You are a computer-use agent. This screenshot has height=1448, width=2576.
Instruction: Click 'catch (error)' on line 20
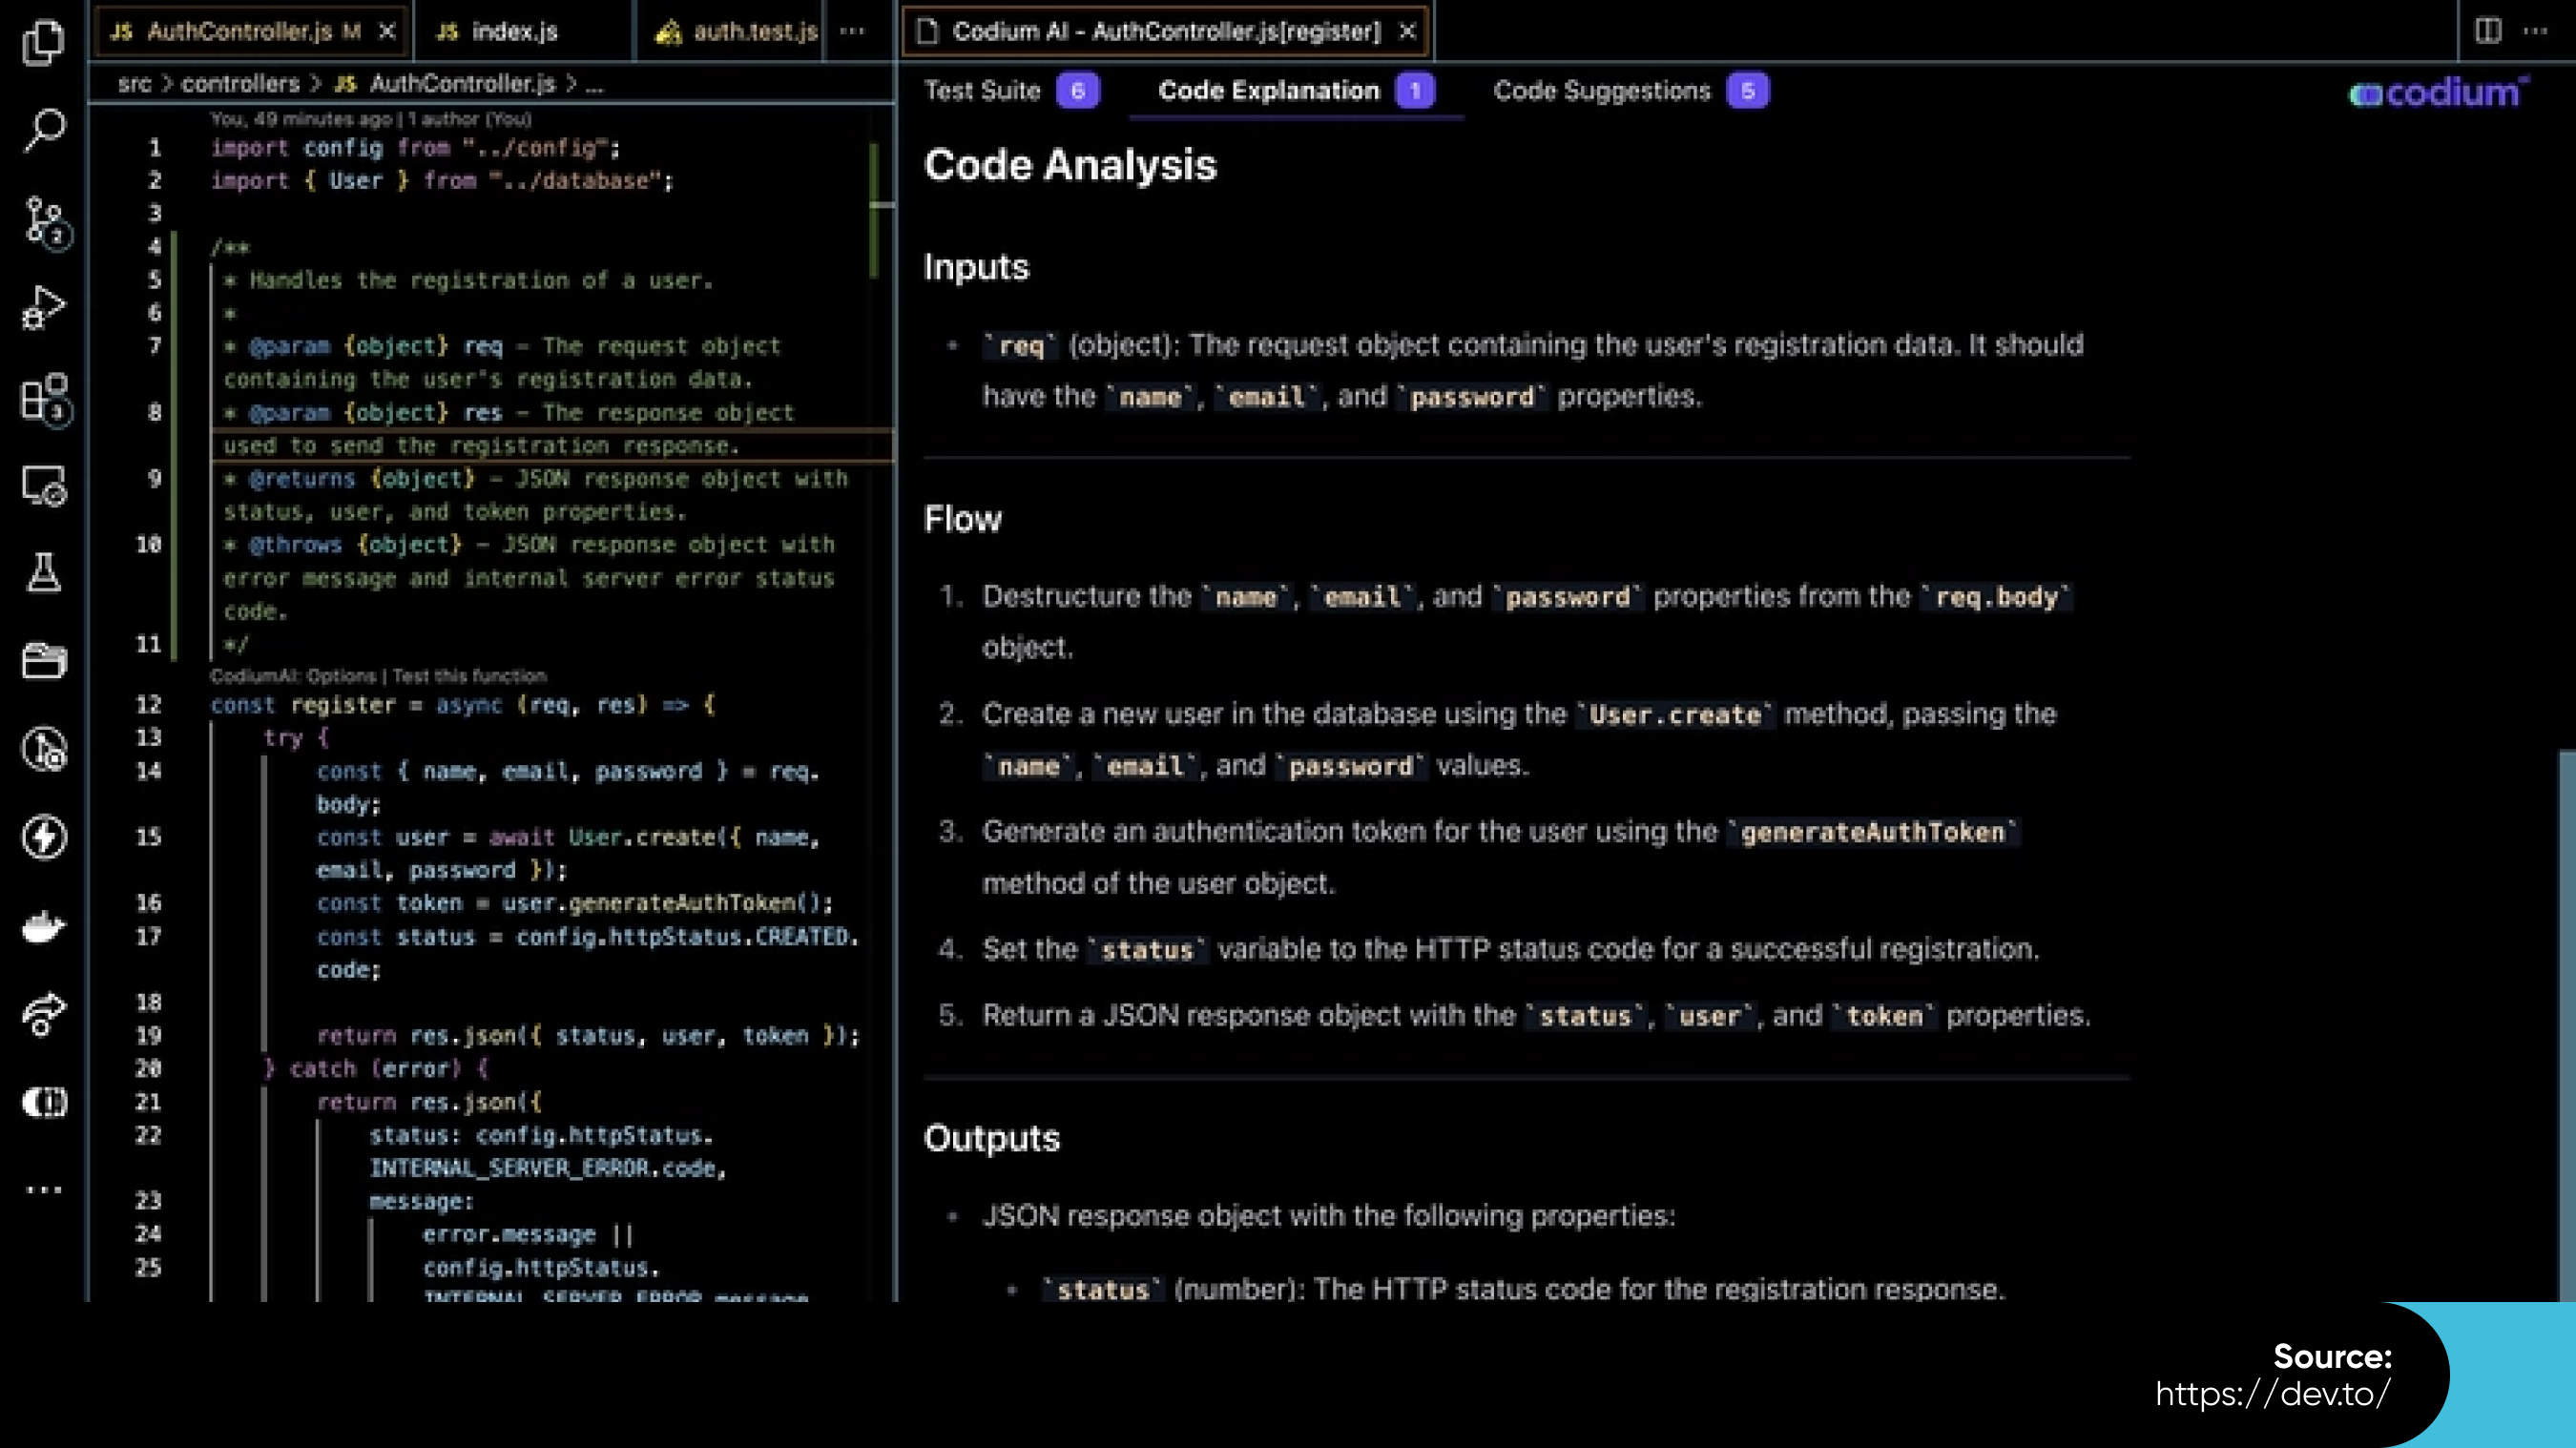[x=375, y=1068]
